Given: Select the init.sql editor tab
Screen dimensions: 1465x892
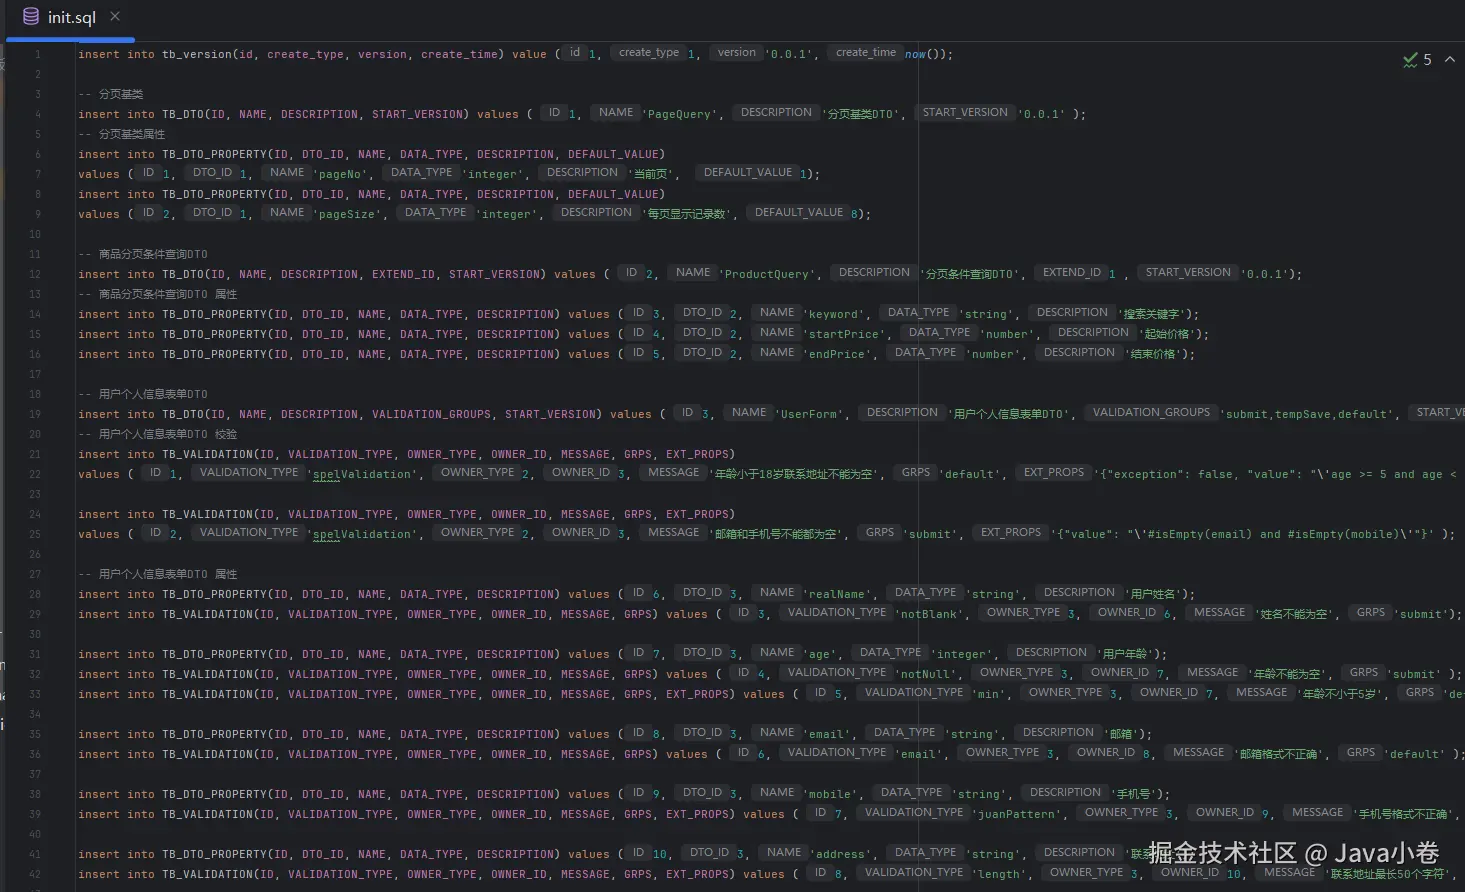Looking at the screenshot, I should pyautogui.click(x=70, y=17).
